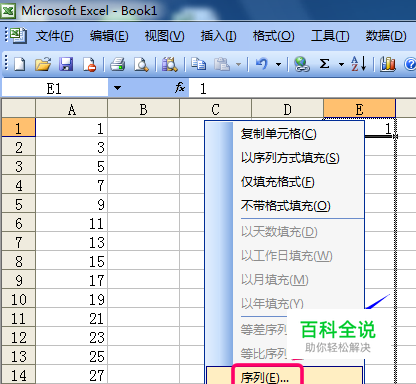The height and width of the screenshot is (384, 416).
Task: Print with the printer icon
Action: pyautogui.click(x=117, y=64)
